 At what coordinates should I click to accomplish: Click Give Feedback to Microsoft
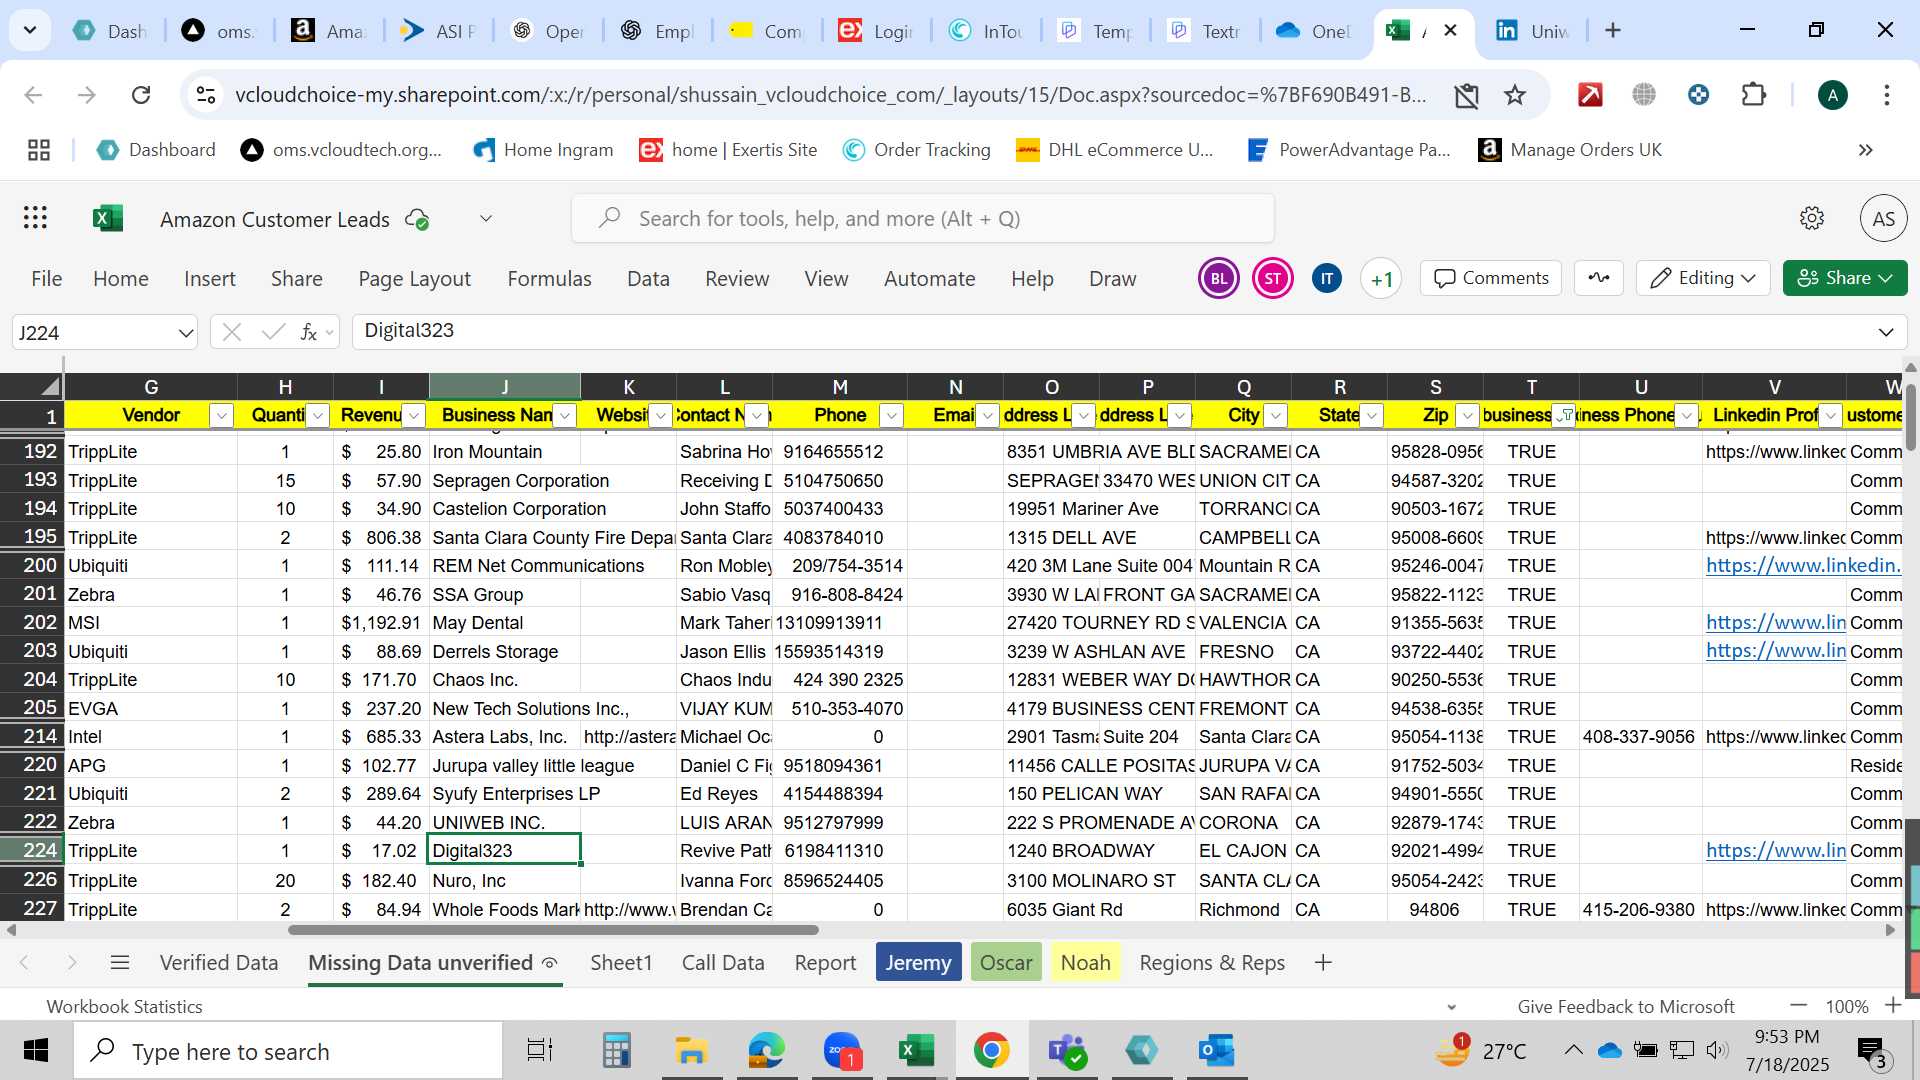(1626, 1007)
